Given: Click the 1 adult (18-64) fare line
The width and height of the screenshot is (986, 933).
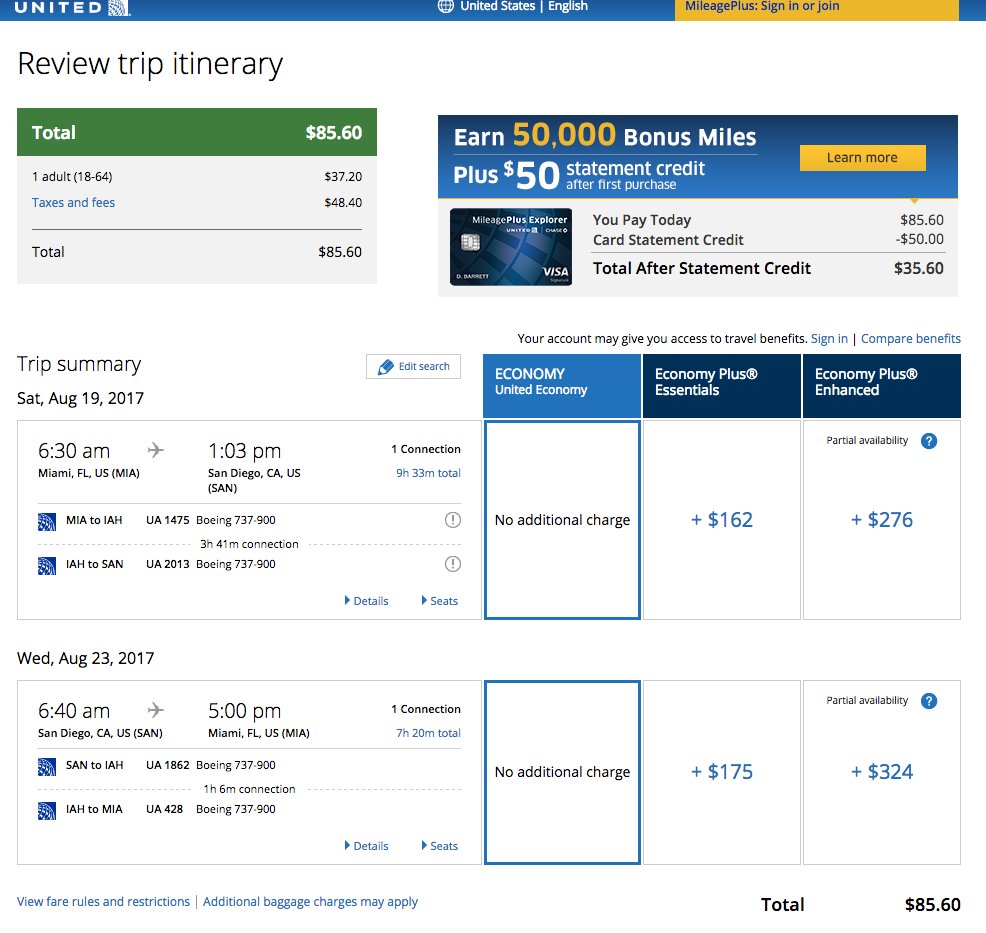Looking at the screenshot, I should 197,177.
